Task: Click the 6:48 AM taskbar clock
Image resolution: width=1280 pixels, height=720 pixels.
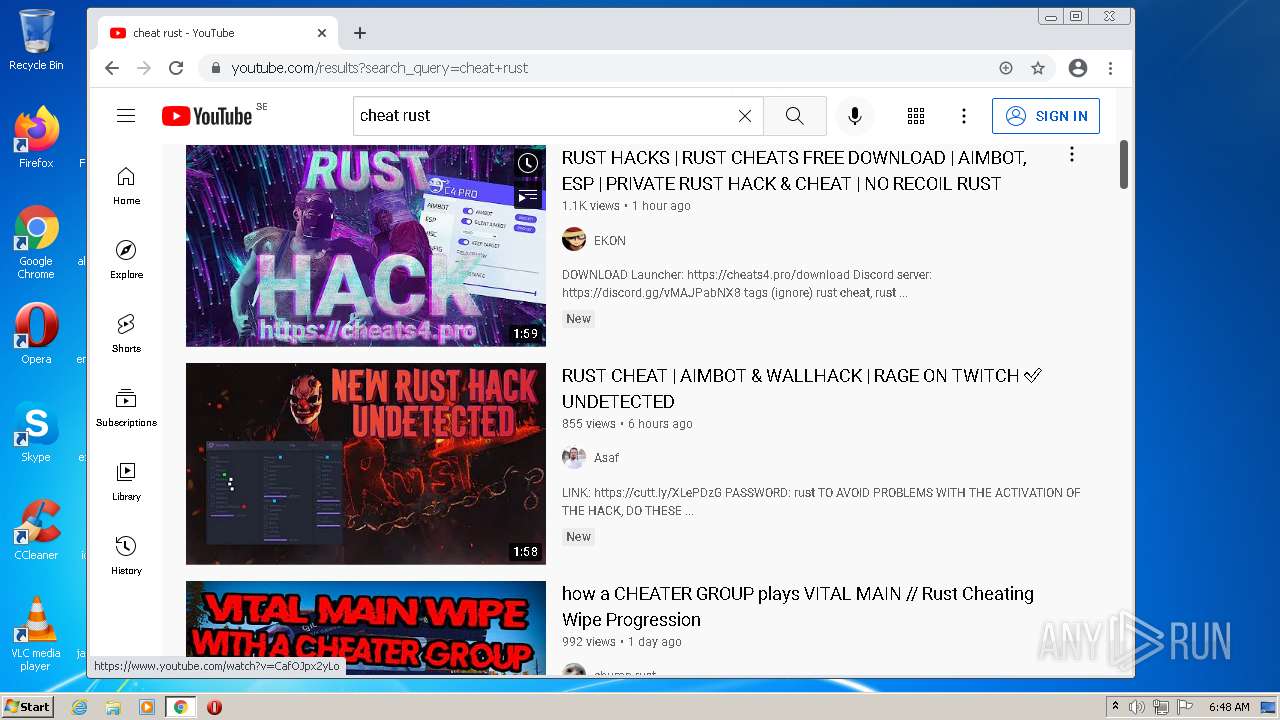Action: [x=1229, y=707]
